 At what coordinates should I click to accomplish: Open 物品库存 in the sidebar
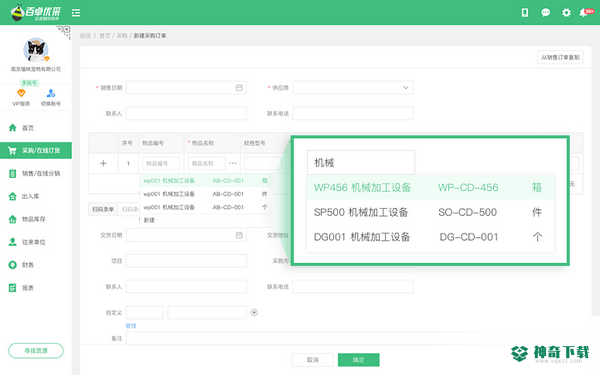pyautogui.click(x=36, y=219)
